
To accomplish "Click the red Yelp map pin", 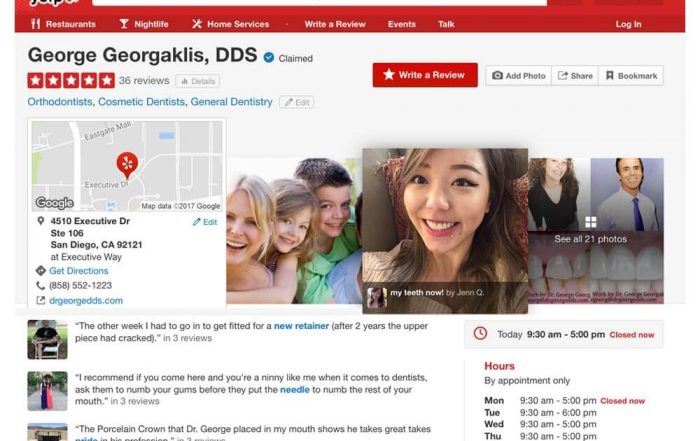I will click(127, 165).
